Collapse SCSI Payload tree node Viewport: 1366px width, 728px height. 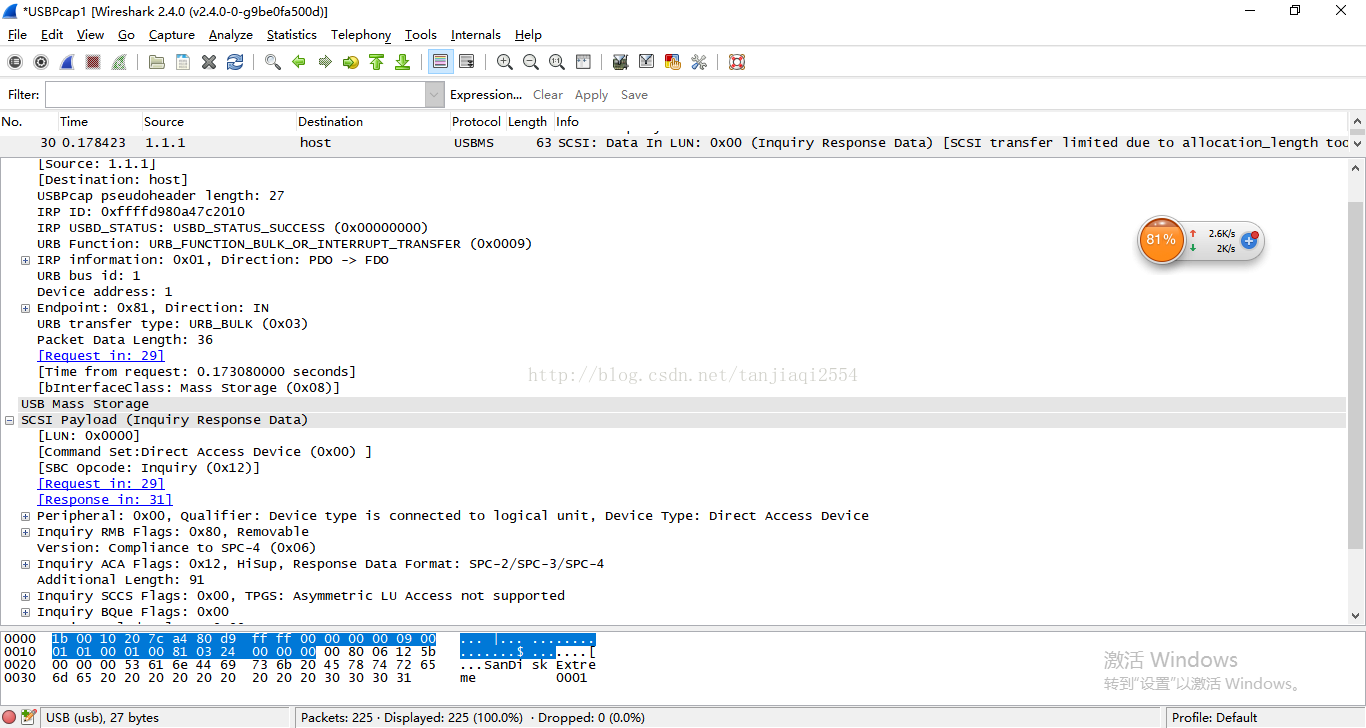pyautogui.click(x=9, y=420)
